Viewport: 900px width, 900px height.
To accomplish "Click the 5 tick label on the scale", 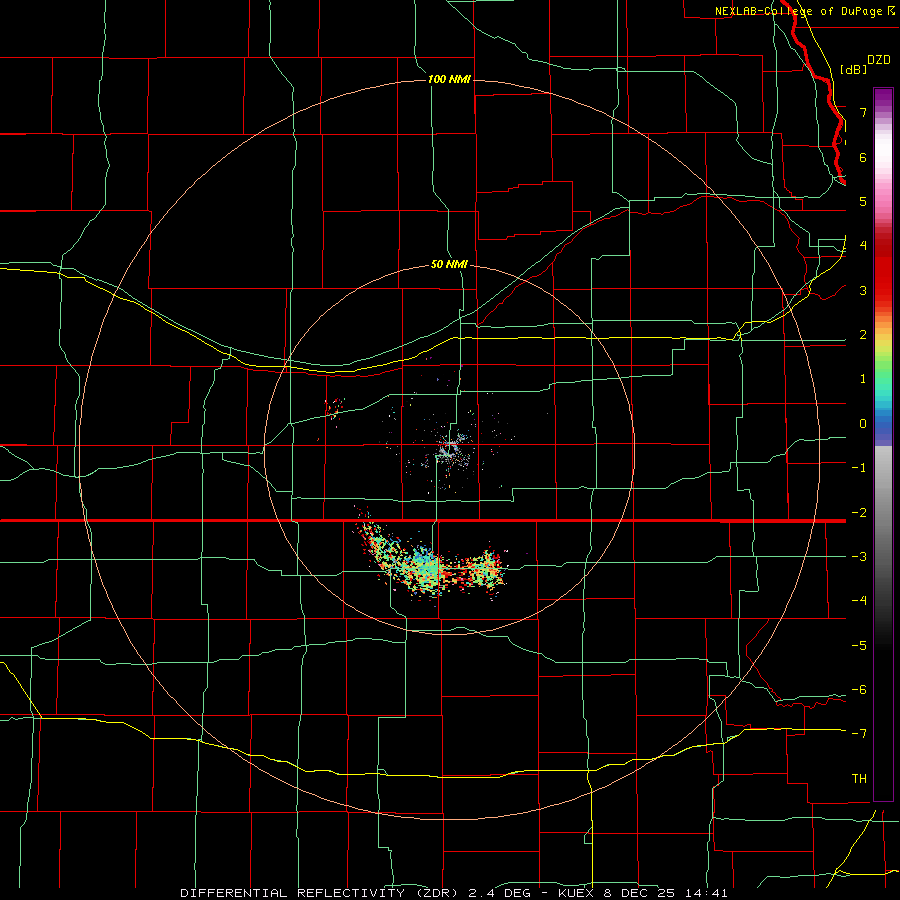I will [x=863, y=201].
